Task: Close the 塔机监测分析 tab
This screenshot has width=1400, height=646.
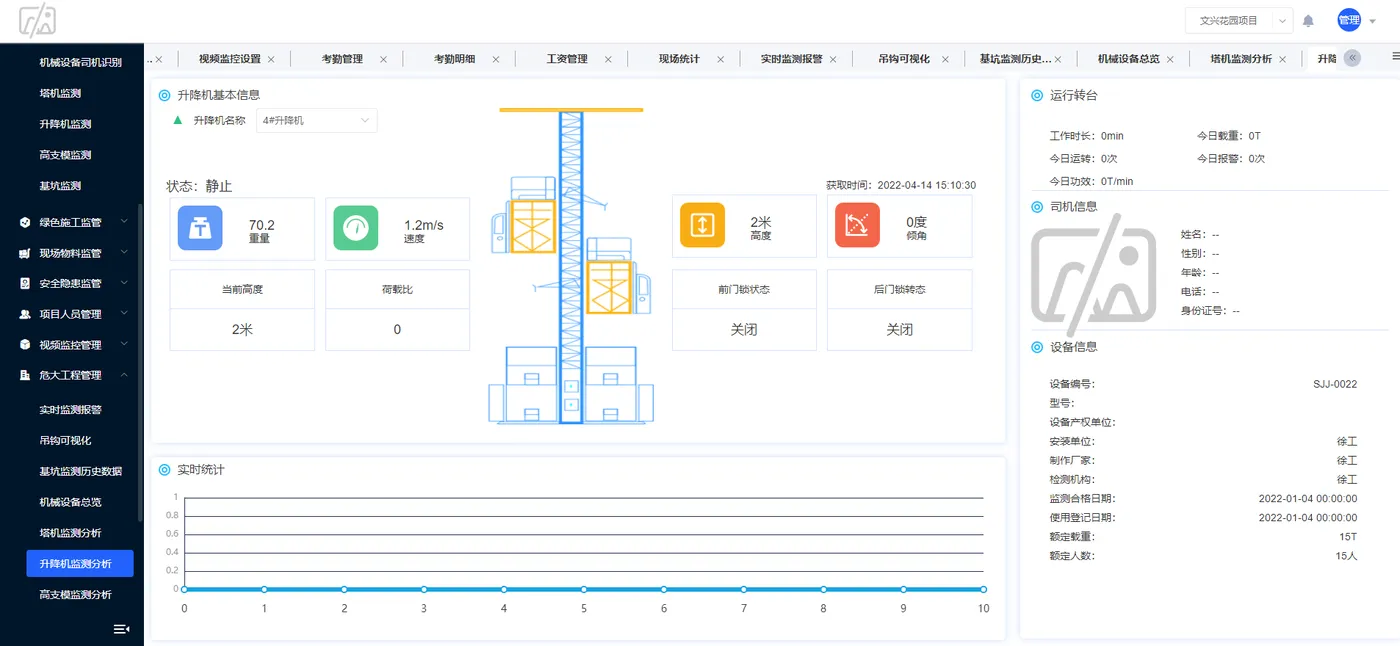Action: pyautogui.click(x=1283, y=59)
